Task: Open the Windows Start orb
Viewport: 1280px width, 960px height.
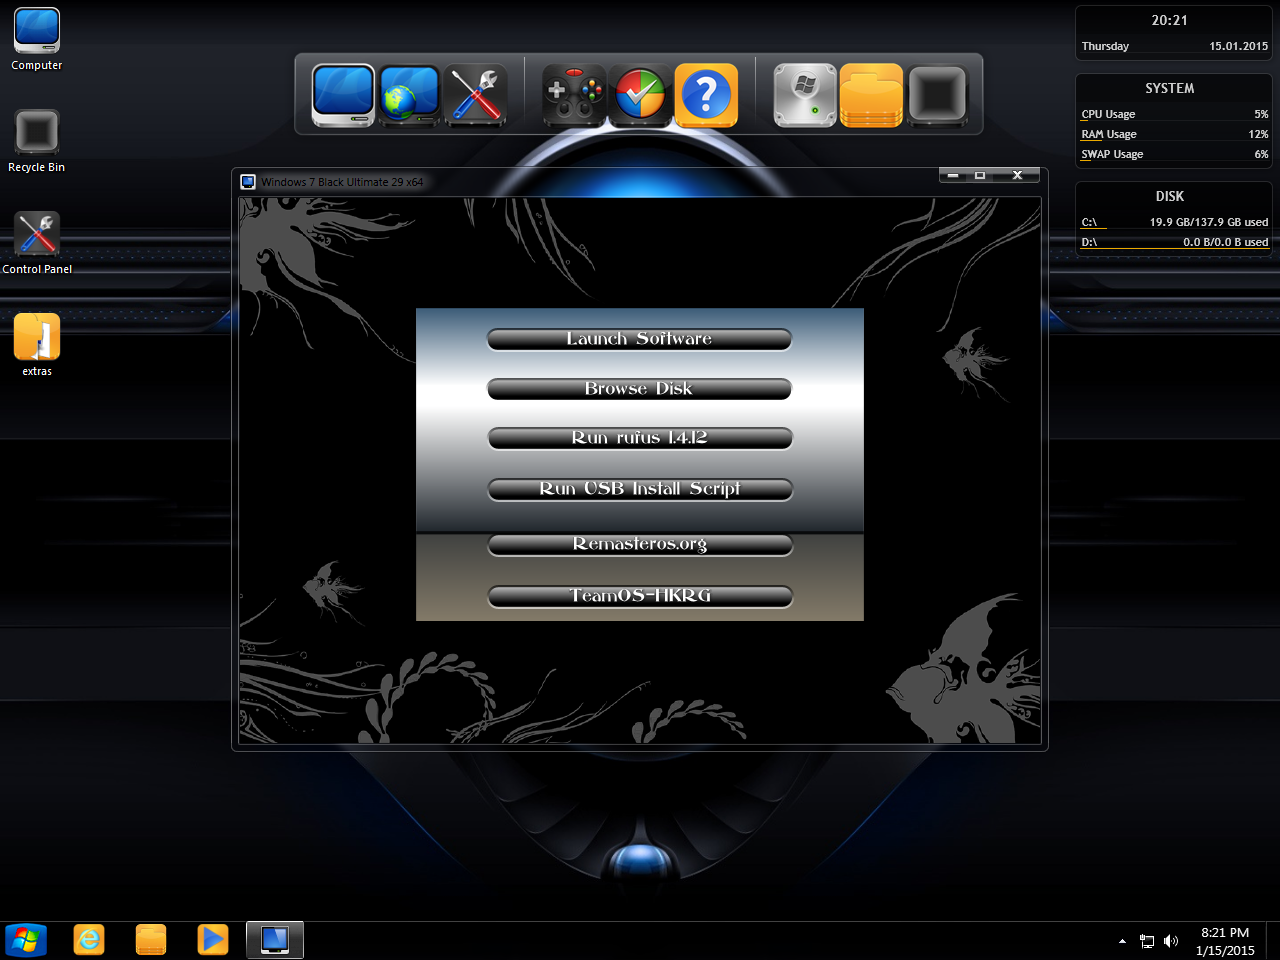Action: coord(26,940)
